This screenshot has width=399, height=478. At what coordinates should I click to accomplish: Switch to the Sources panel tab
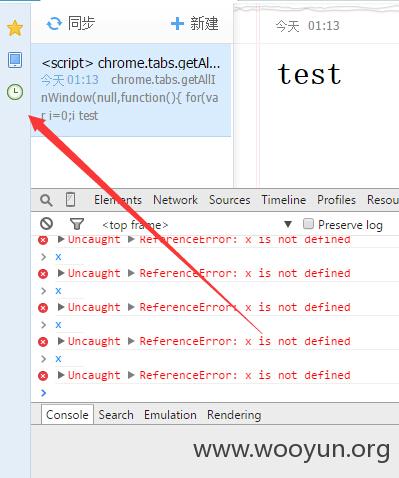point(229,200)
